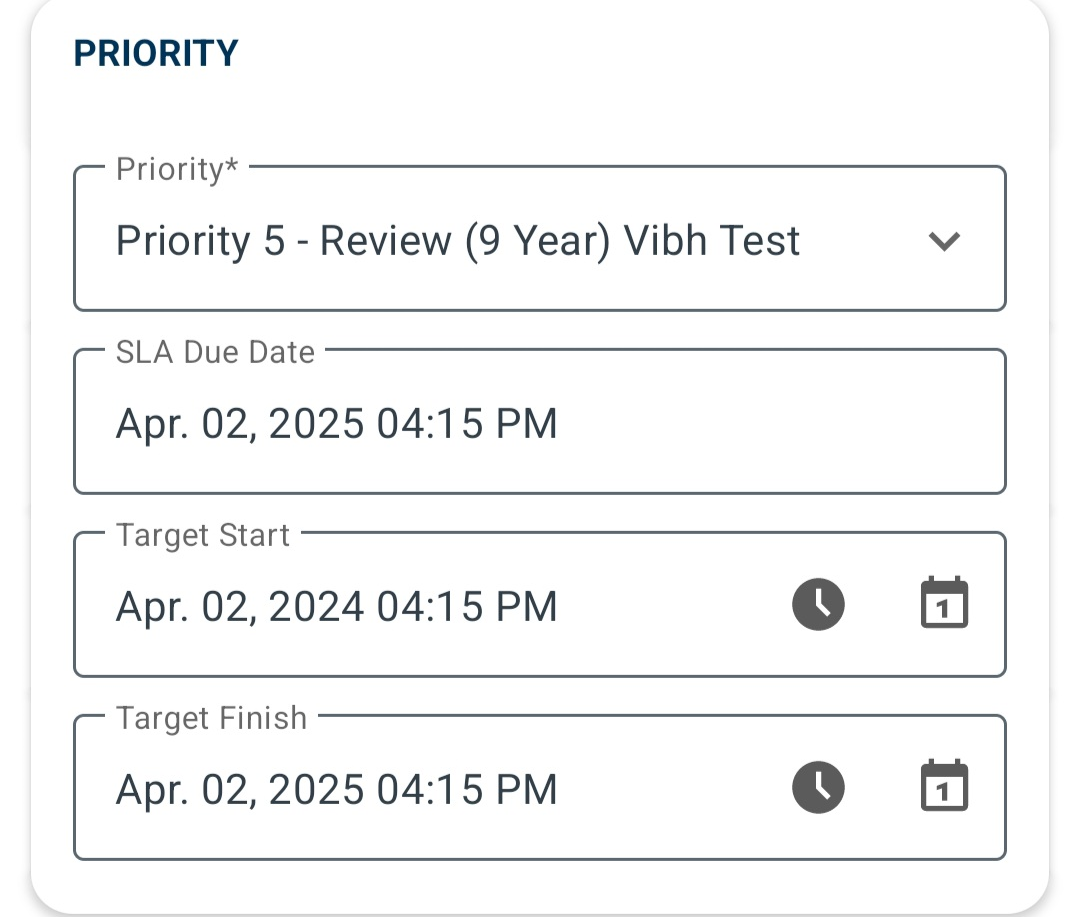
Task: Click the 04:15 PM time in Target Start
Action: pyautogui.click(x=467, y=607)
